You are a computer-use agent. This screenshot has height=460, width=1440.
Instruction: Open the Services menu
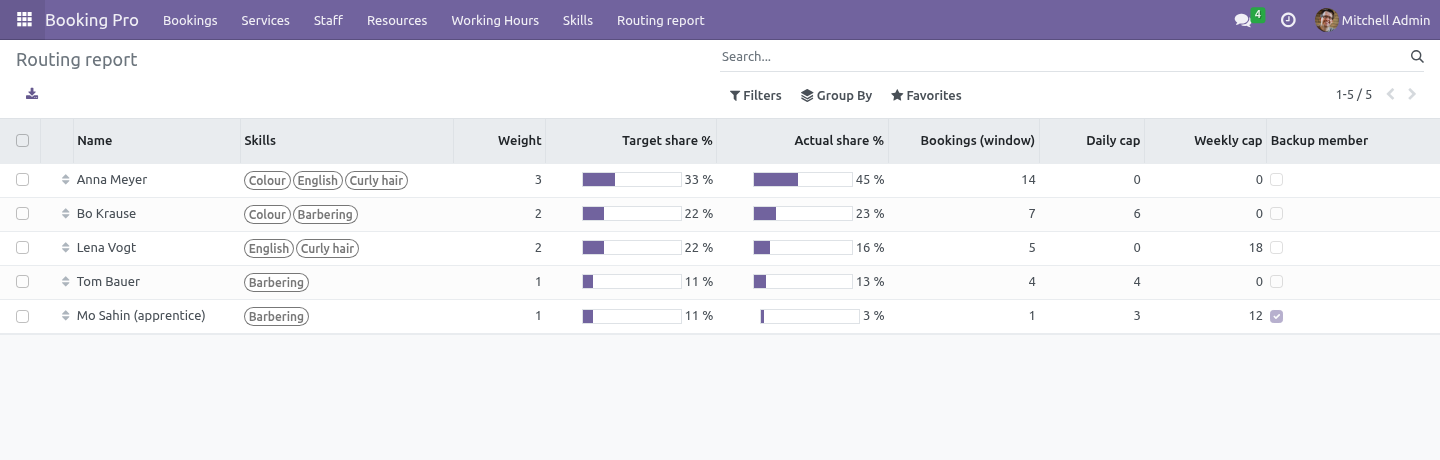266,20
